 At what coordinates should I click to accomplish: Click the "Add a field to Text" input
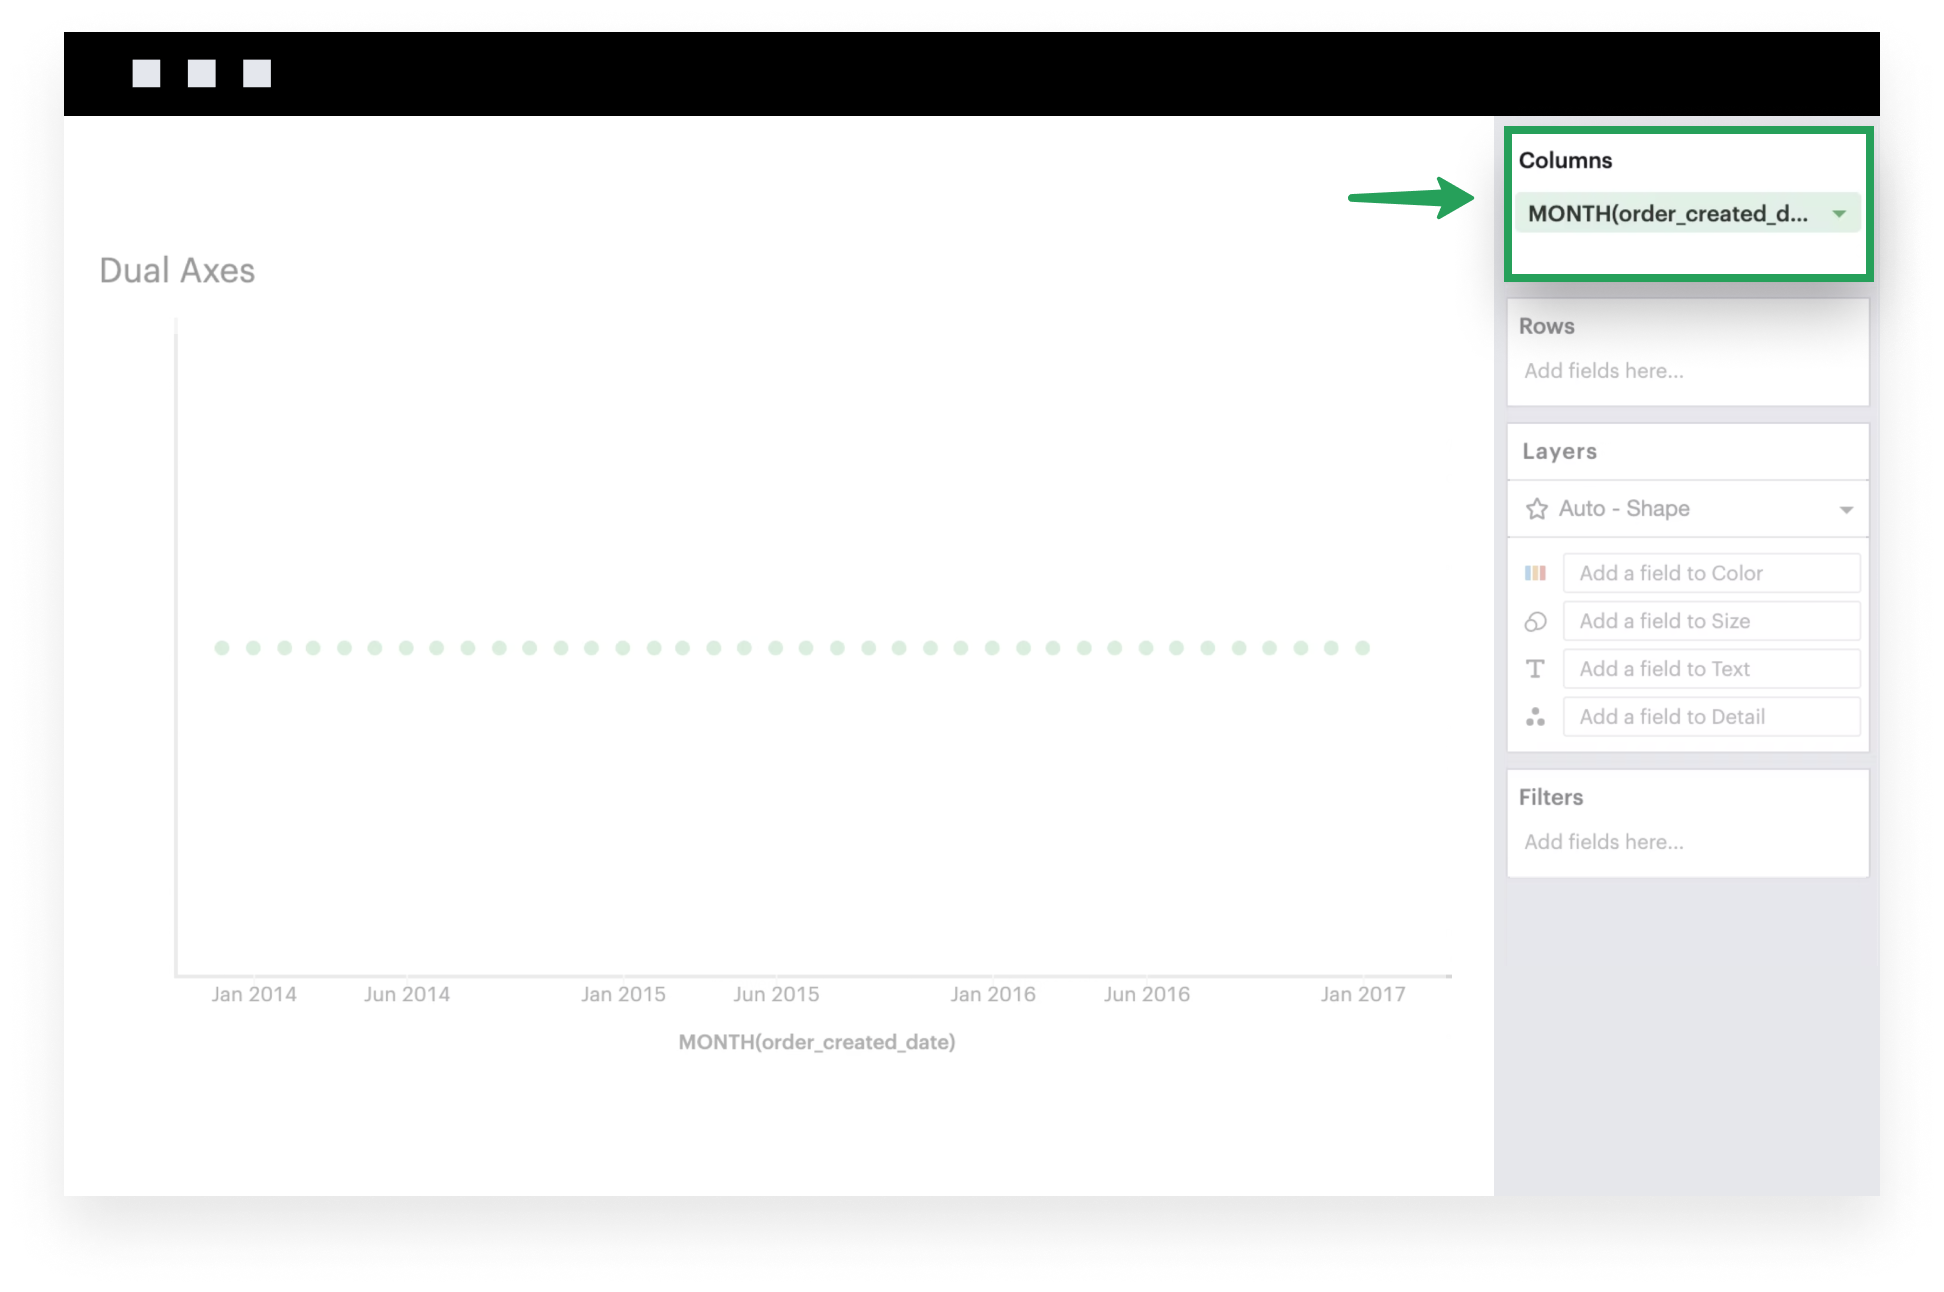1711,668
